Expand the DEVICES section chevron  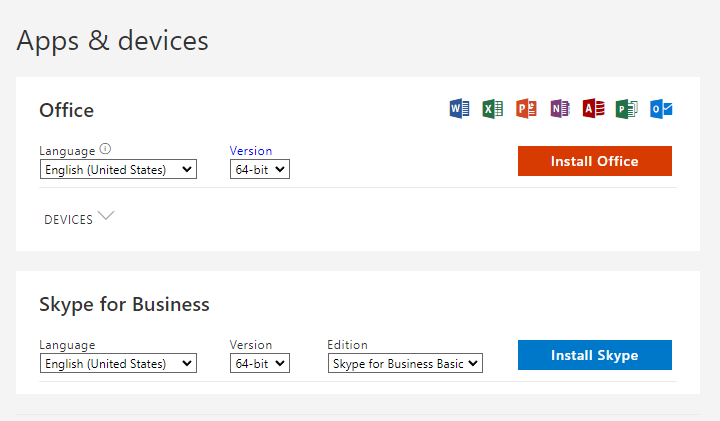point(106,216)
